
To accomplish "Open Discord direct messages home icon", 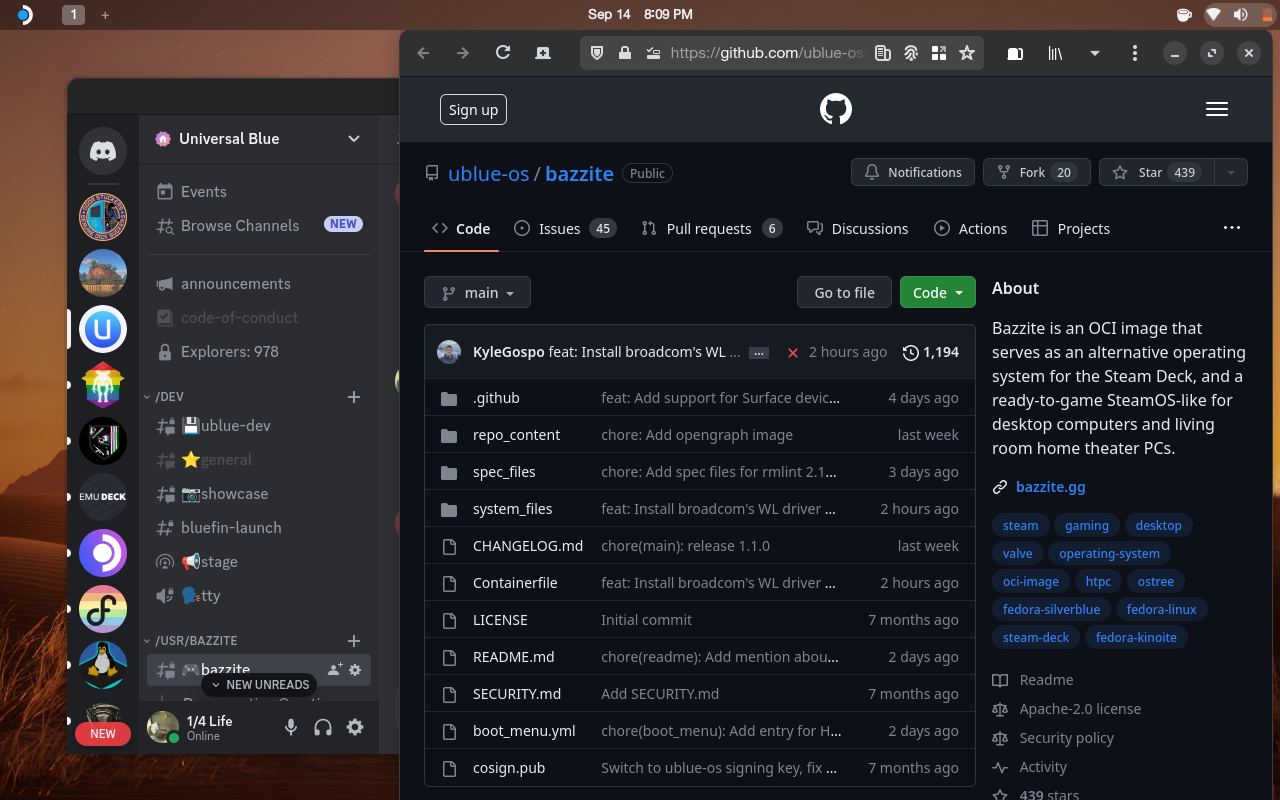I will (103, 152).
